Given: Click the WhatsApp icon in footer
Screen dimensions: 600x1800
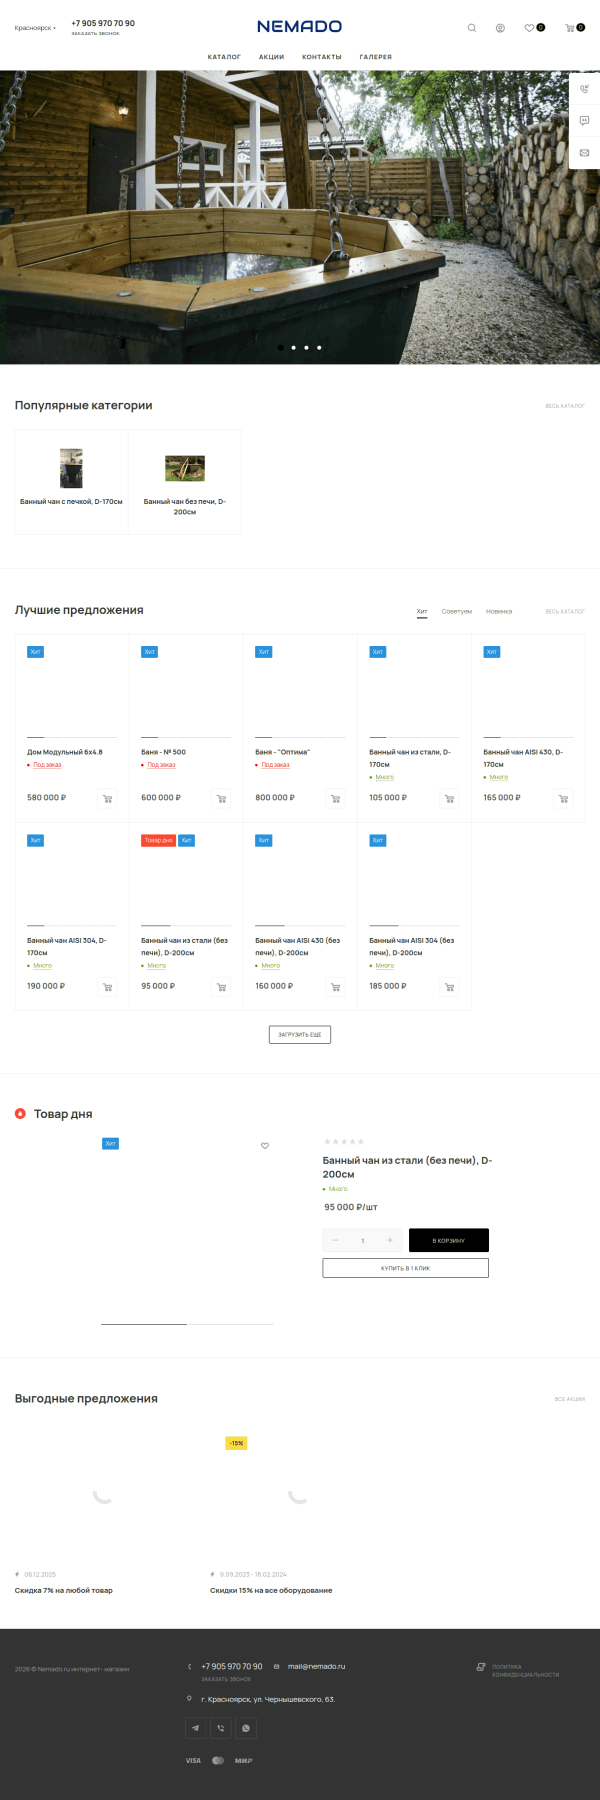Looking at the screenshot, I should tap(246, 1727).
